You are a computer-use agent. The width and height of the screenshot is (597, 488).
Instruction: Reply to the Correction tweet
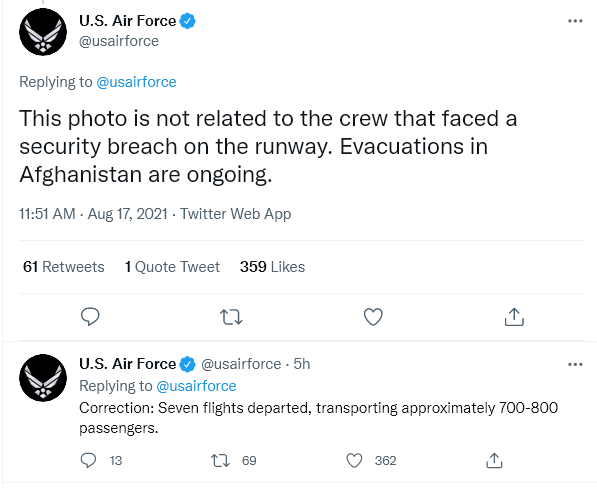[x=88, y=460]
